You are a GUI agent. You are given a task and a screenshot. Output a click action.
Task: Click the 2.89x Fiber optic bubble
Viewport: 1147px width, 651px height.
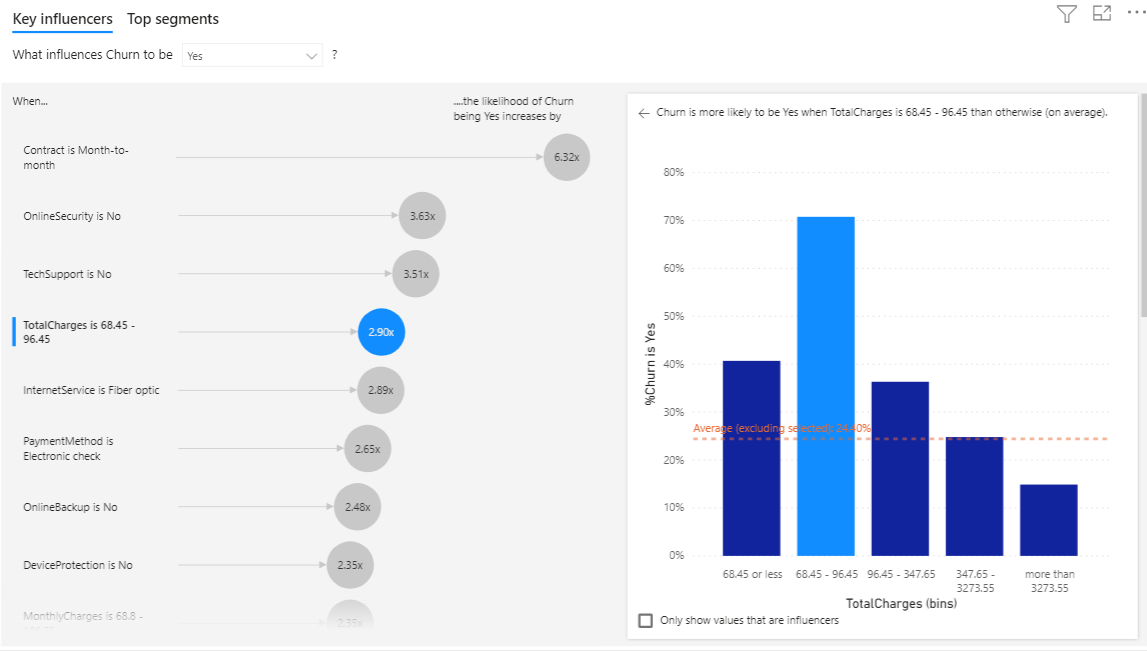(380, 390)
